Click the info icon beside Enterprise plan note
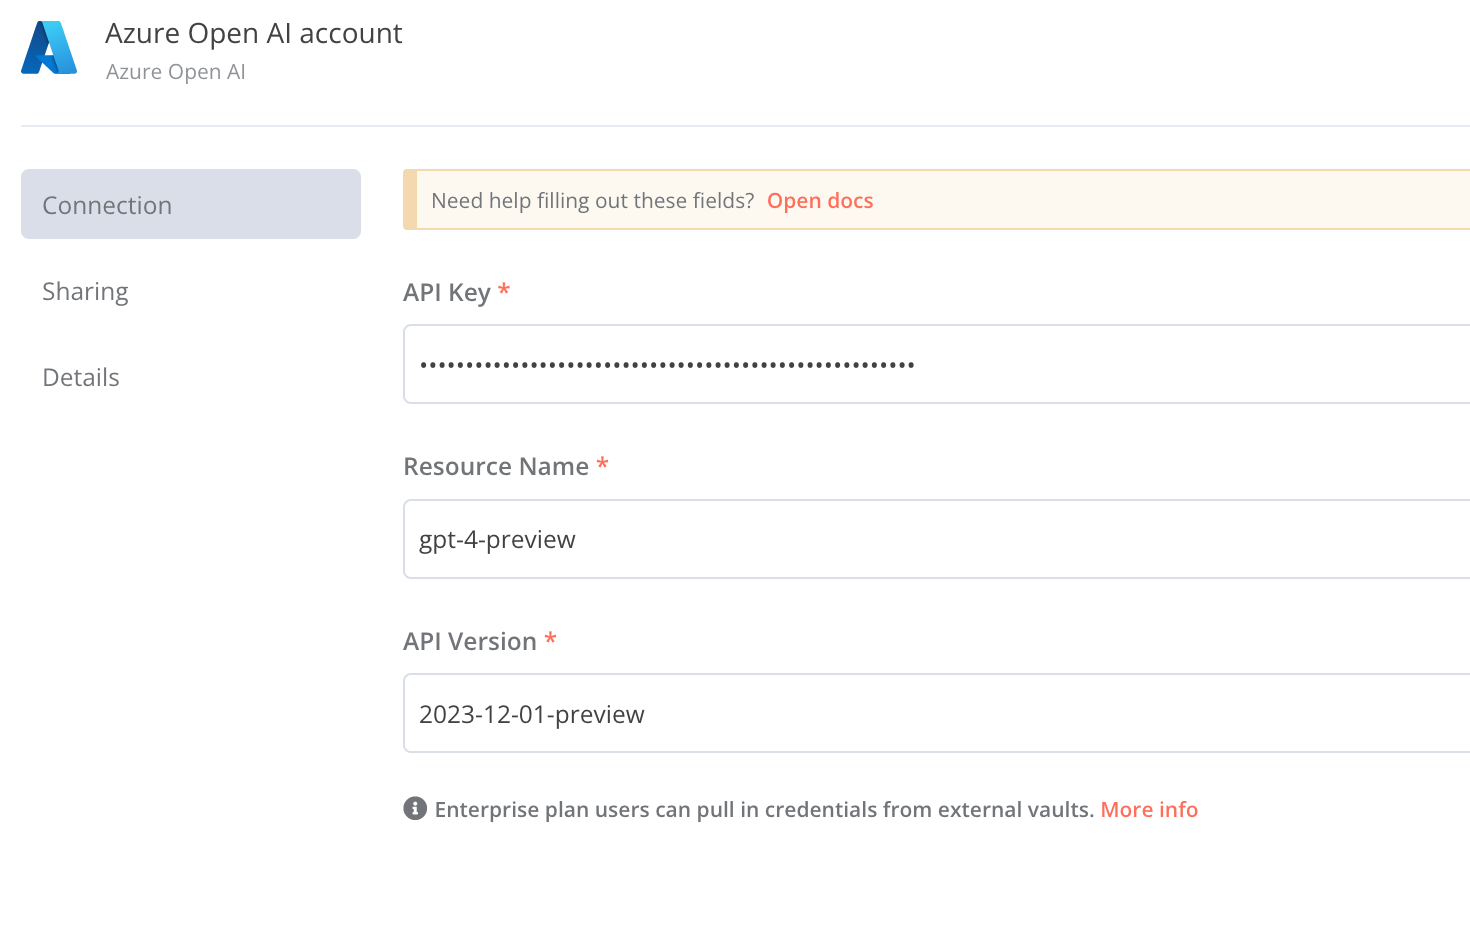Screen dimensions: 1470x934 415,808
